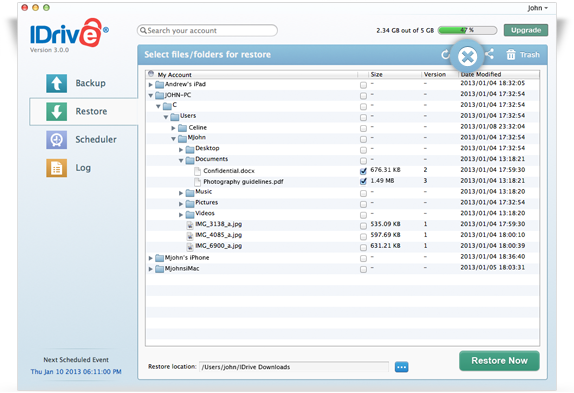Click the search magnifier icon

tap(143, 30)
